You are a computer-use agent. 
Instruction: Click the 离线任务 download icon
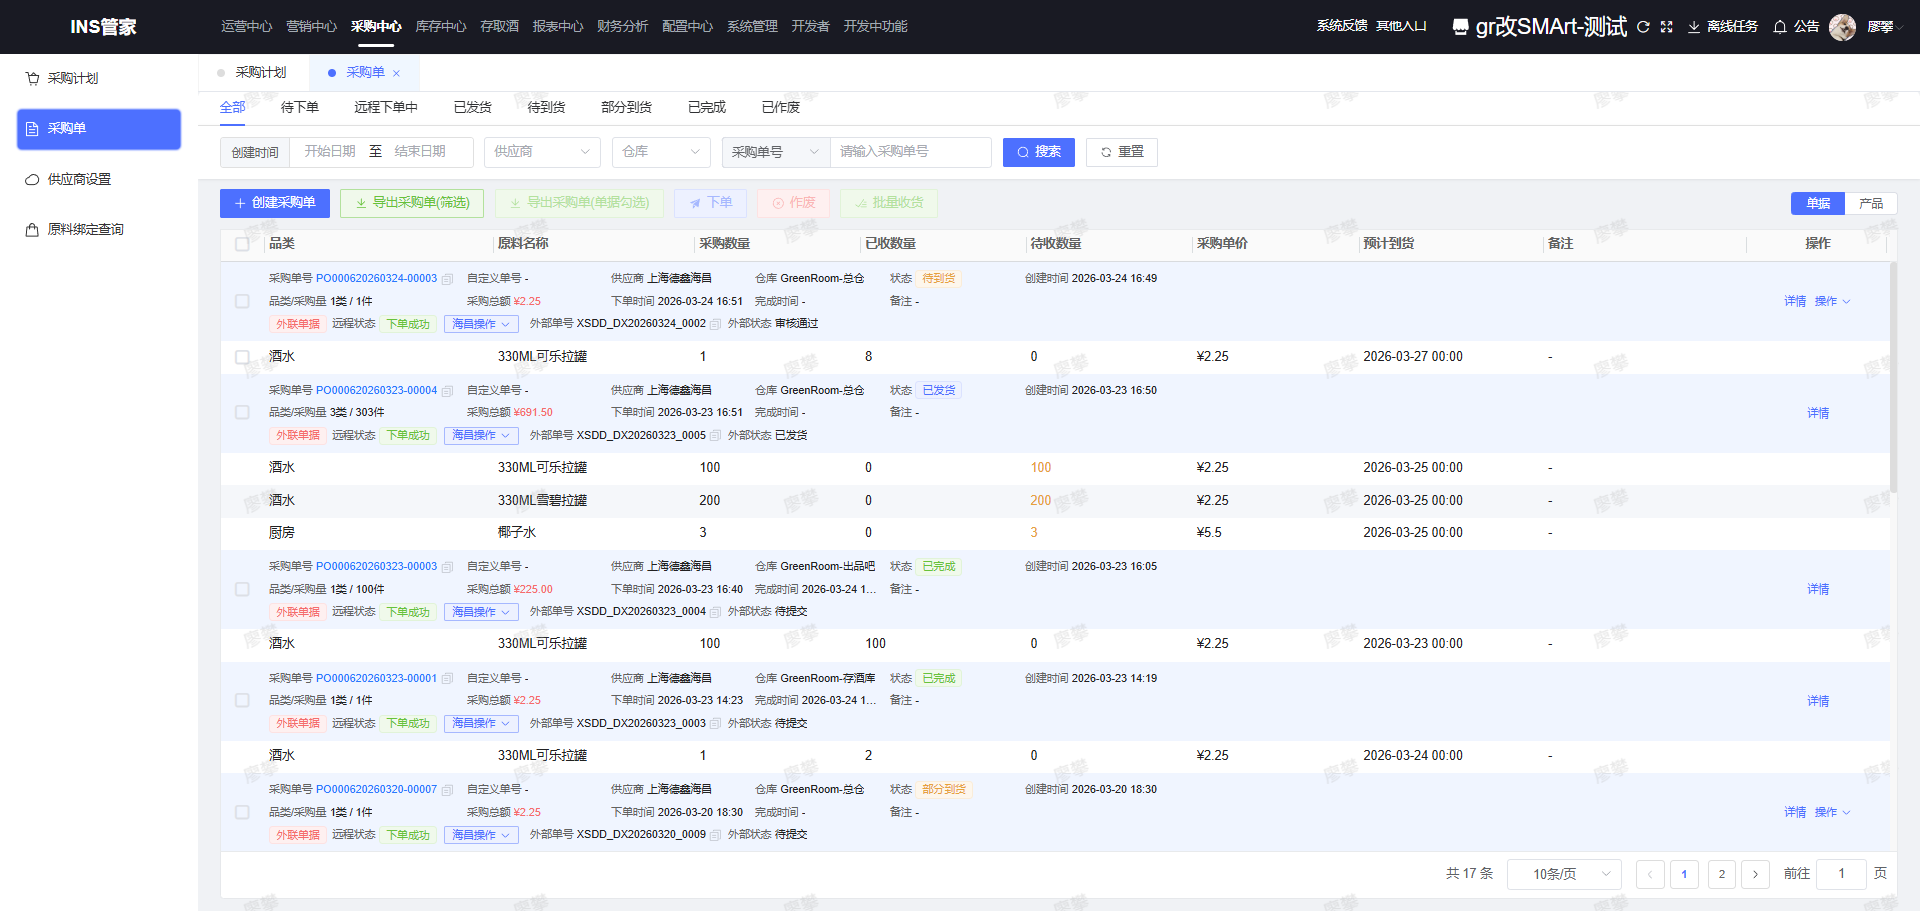click(1694, 27)
